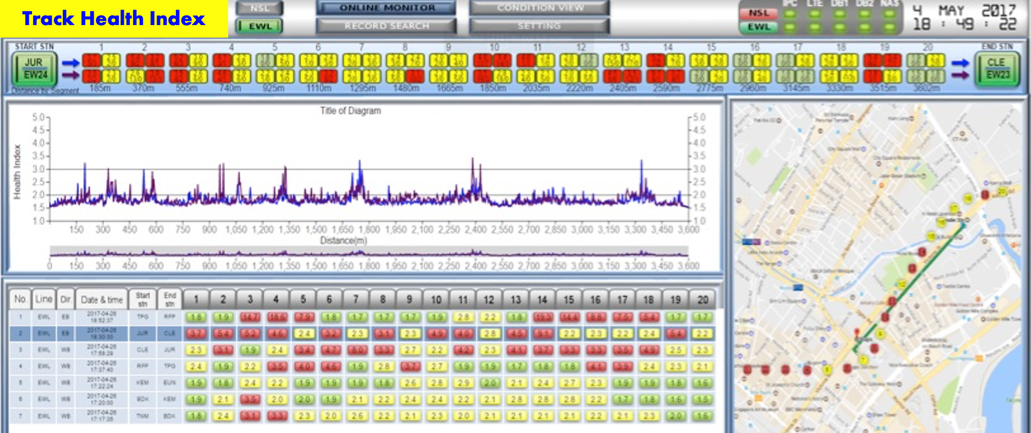The height and width of the screenshot is (433, 1031).
Task: Click the segment 1 column header in table
Action: click(196, 298)
